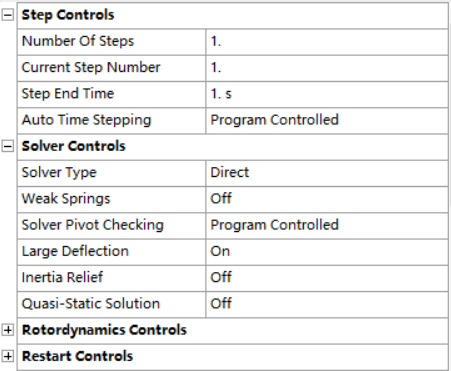Click the Rotordynamics Controls header label
Viewport: 451px width, 371px height.
point(104,330)
